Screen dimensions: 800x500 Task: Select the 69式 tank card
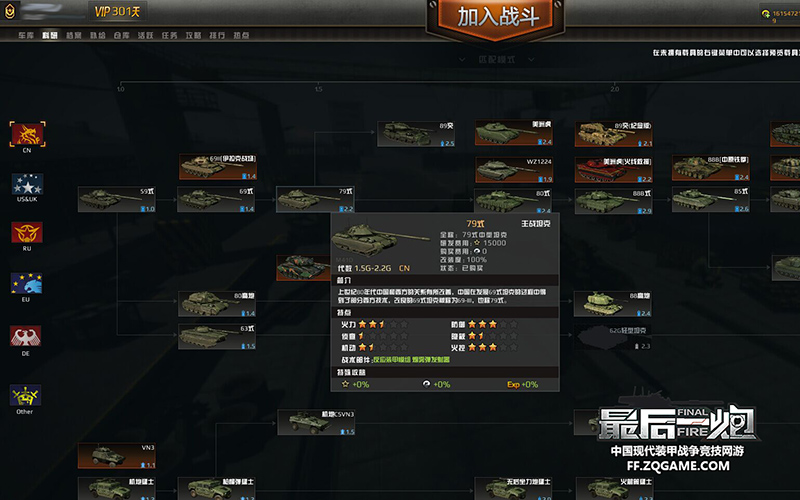click(x=216, y=199)
